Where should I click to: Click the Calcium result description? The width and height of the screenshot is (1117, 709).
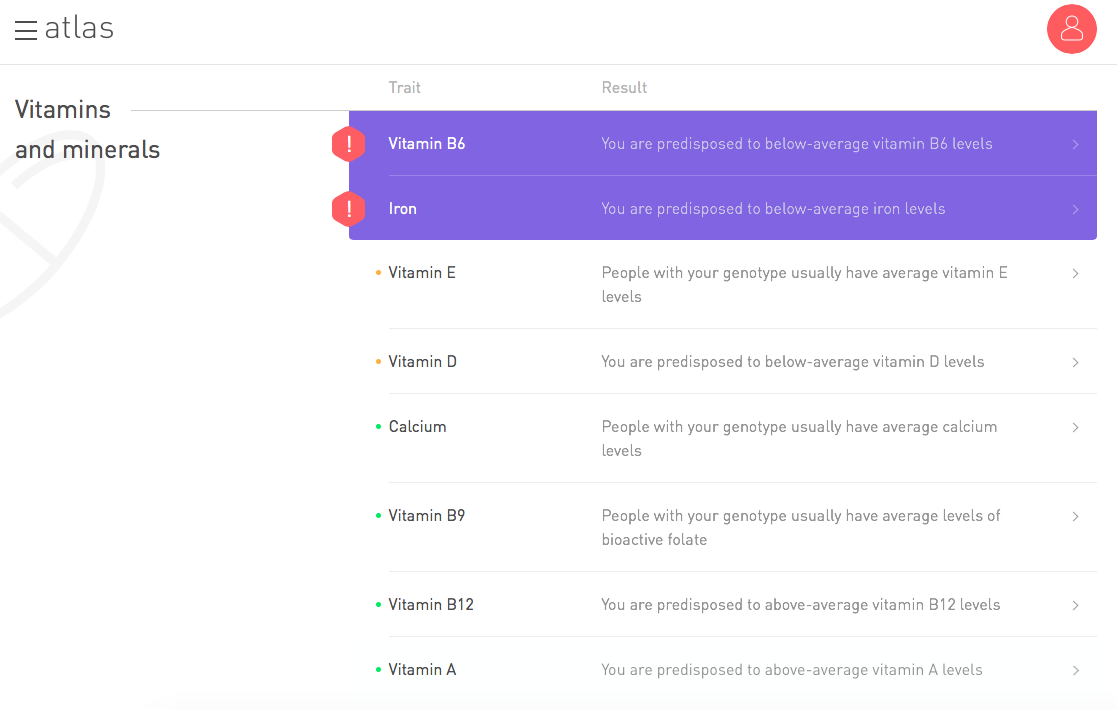(x=799, y=438)
